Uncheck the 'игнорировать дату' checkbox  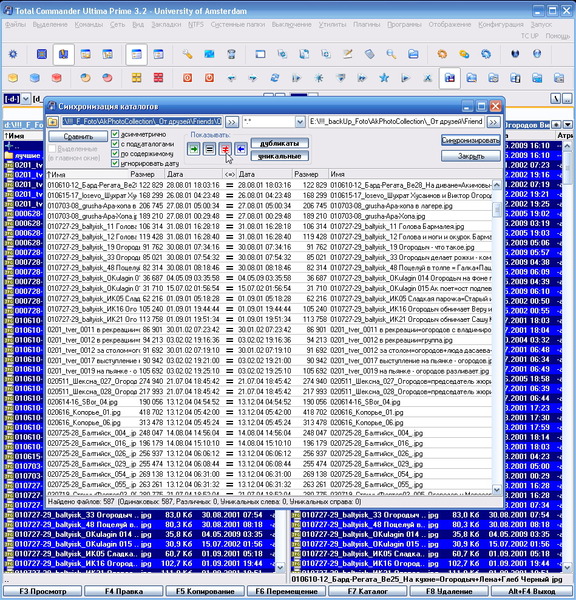pos(115,163)
